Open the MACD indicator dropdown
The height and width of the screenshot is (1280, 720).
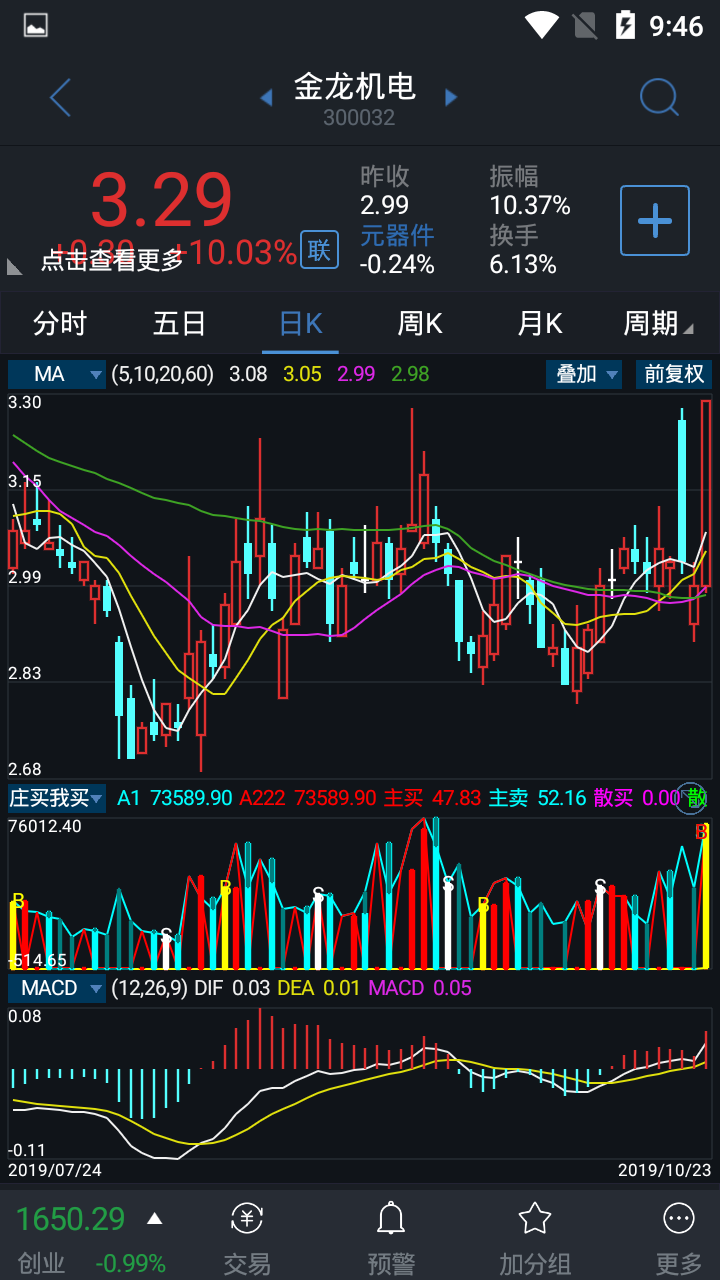pyautogui.click(x=57, y=988)
